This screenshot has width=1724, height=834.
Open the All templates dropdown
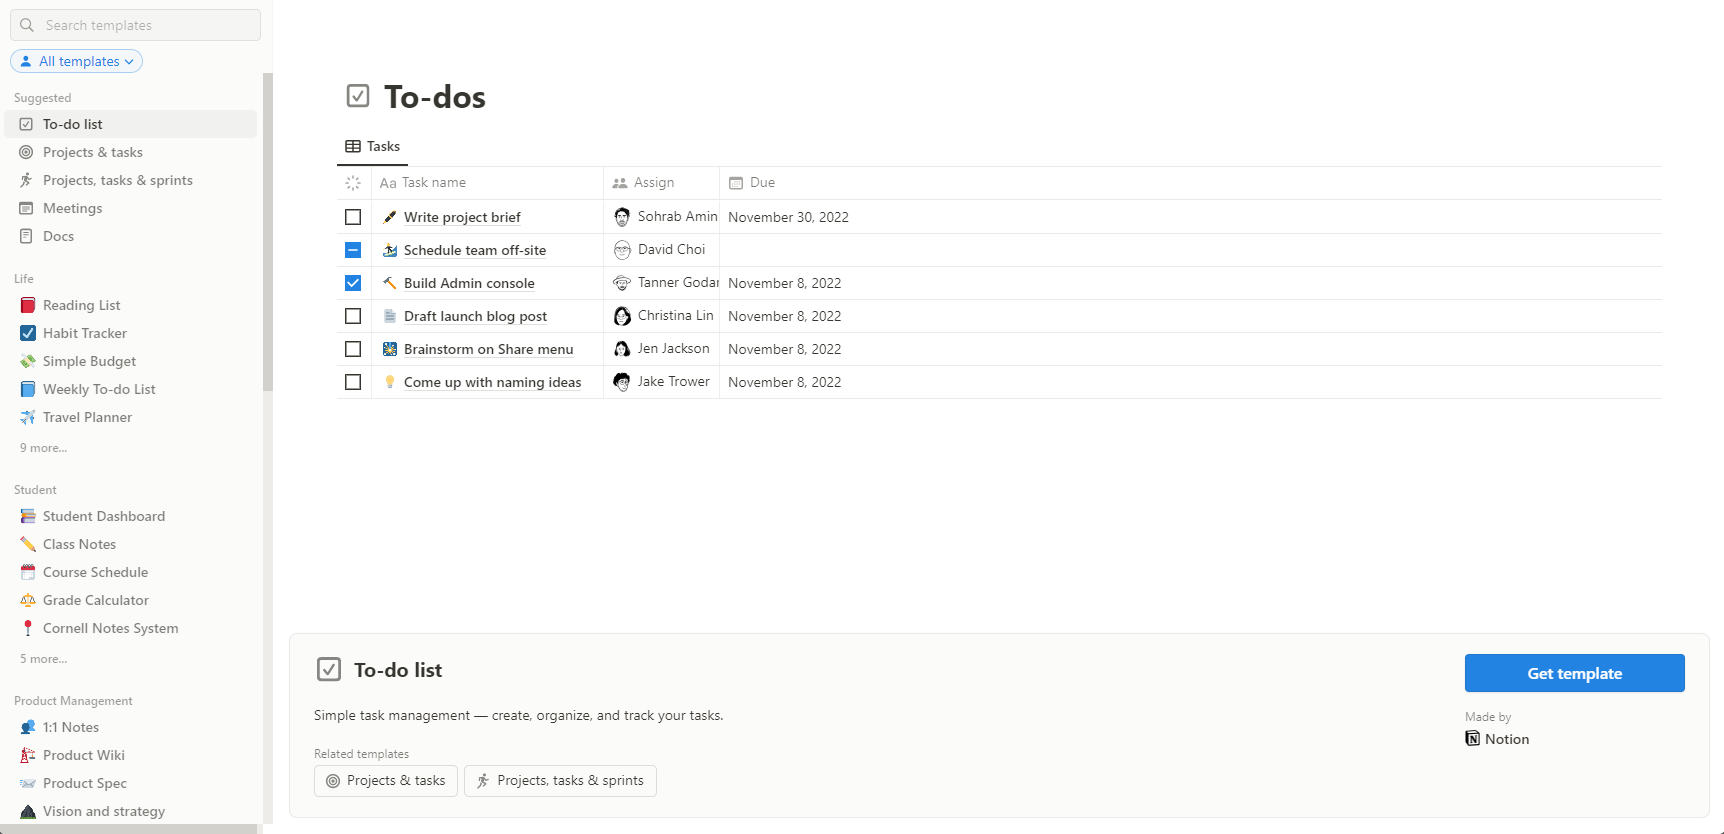point(76,61)
